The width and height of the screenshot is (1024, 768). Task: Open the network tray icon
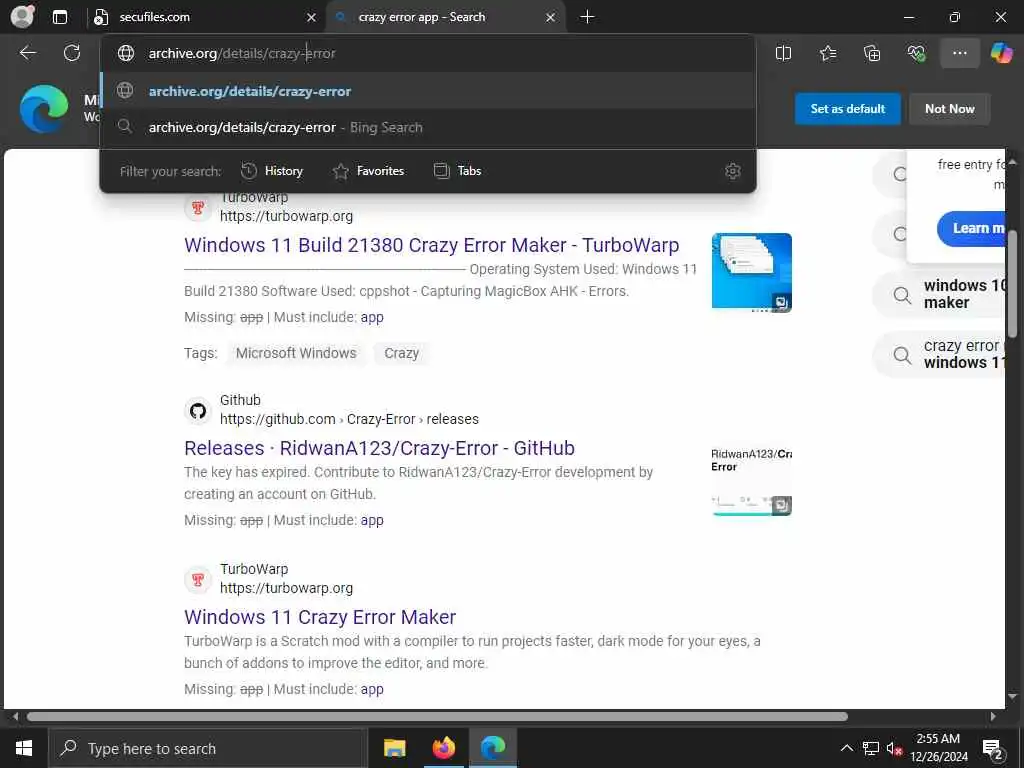click(871, 748)
